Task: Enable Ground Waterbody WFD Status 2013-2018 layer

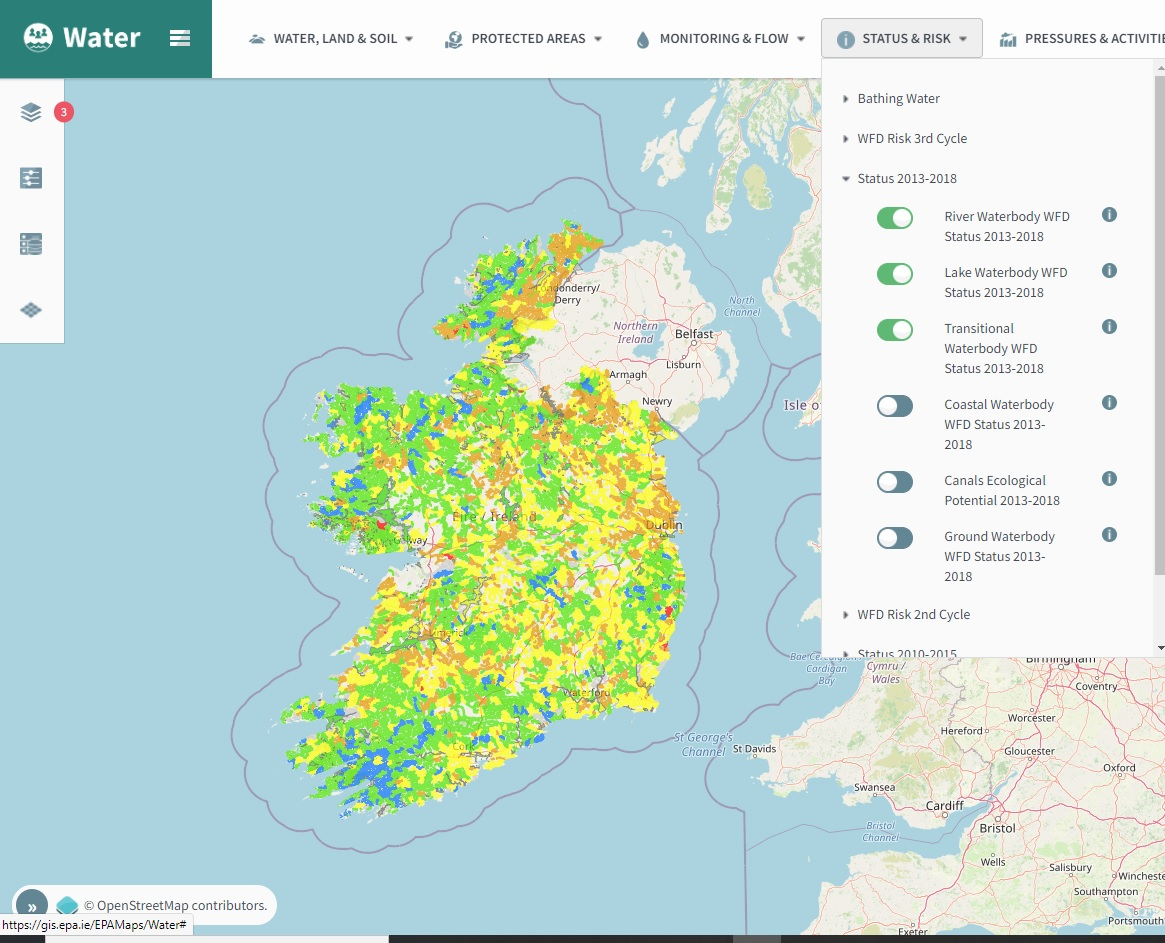Action: [x=895, y=537]
